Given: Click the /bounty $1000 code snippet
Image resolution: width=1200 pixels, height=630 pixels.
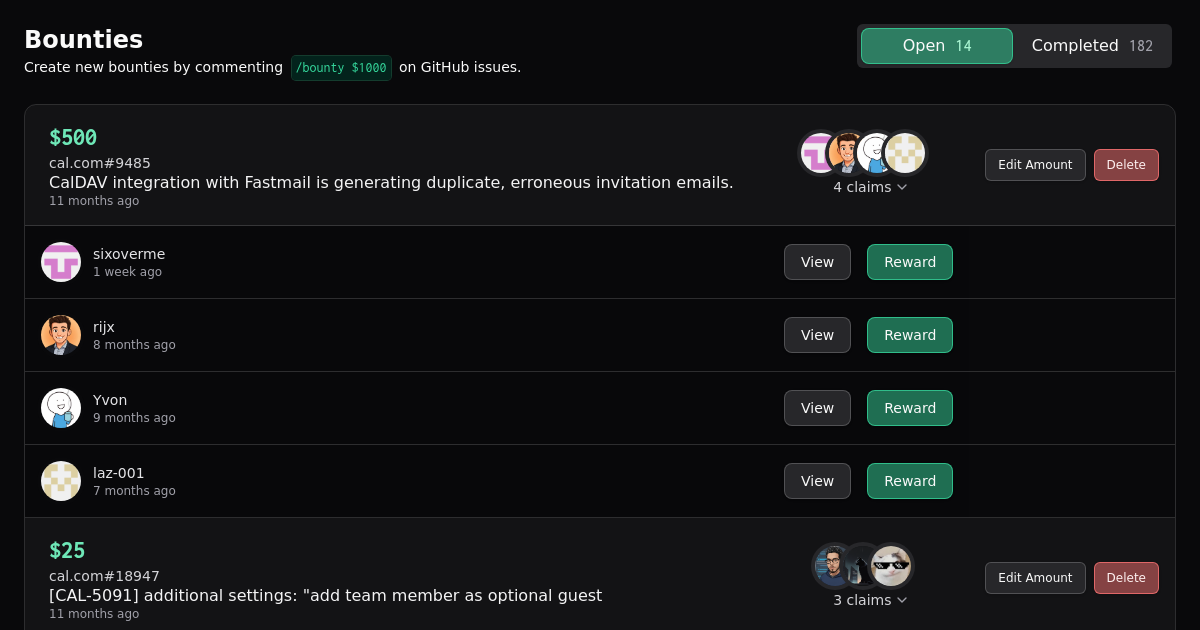Looking at the screenshot, I should 341,68.
